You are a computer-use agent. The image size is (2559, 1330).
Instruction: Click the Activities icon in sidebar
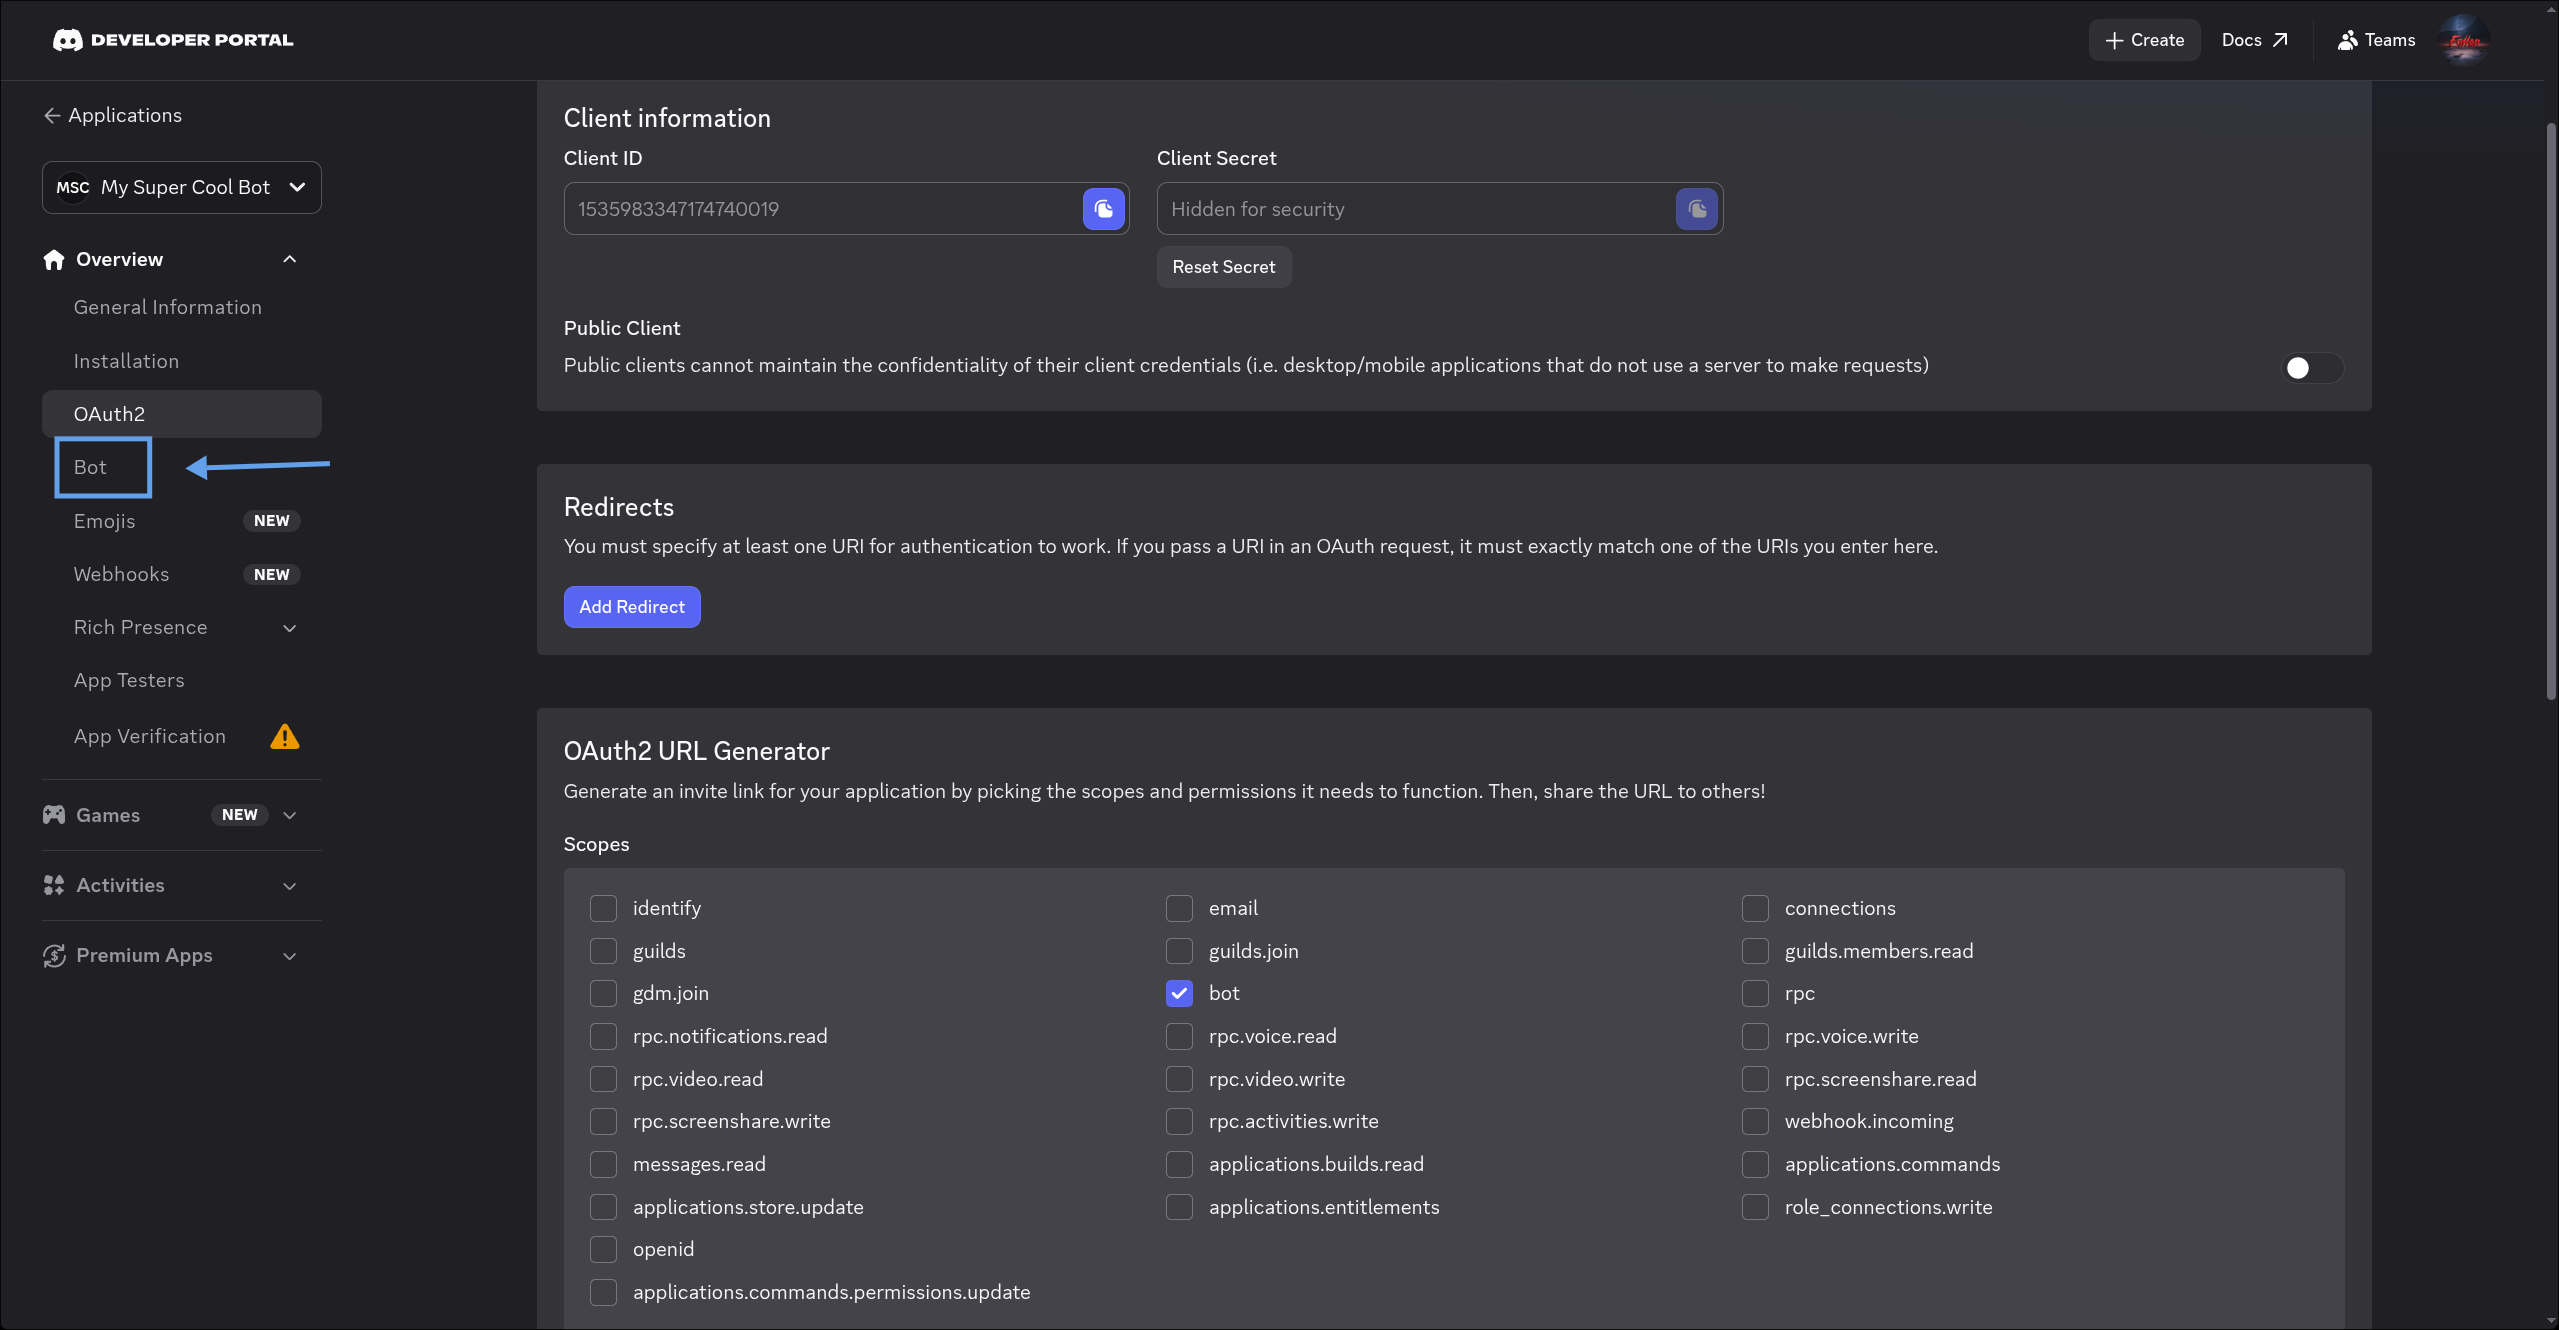pyautogui.click(x=54, y=885)
